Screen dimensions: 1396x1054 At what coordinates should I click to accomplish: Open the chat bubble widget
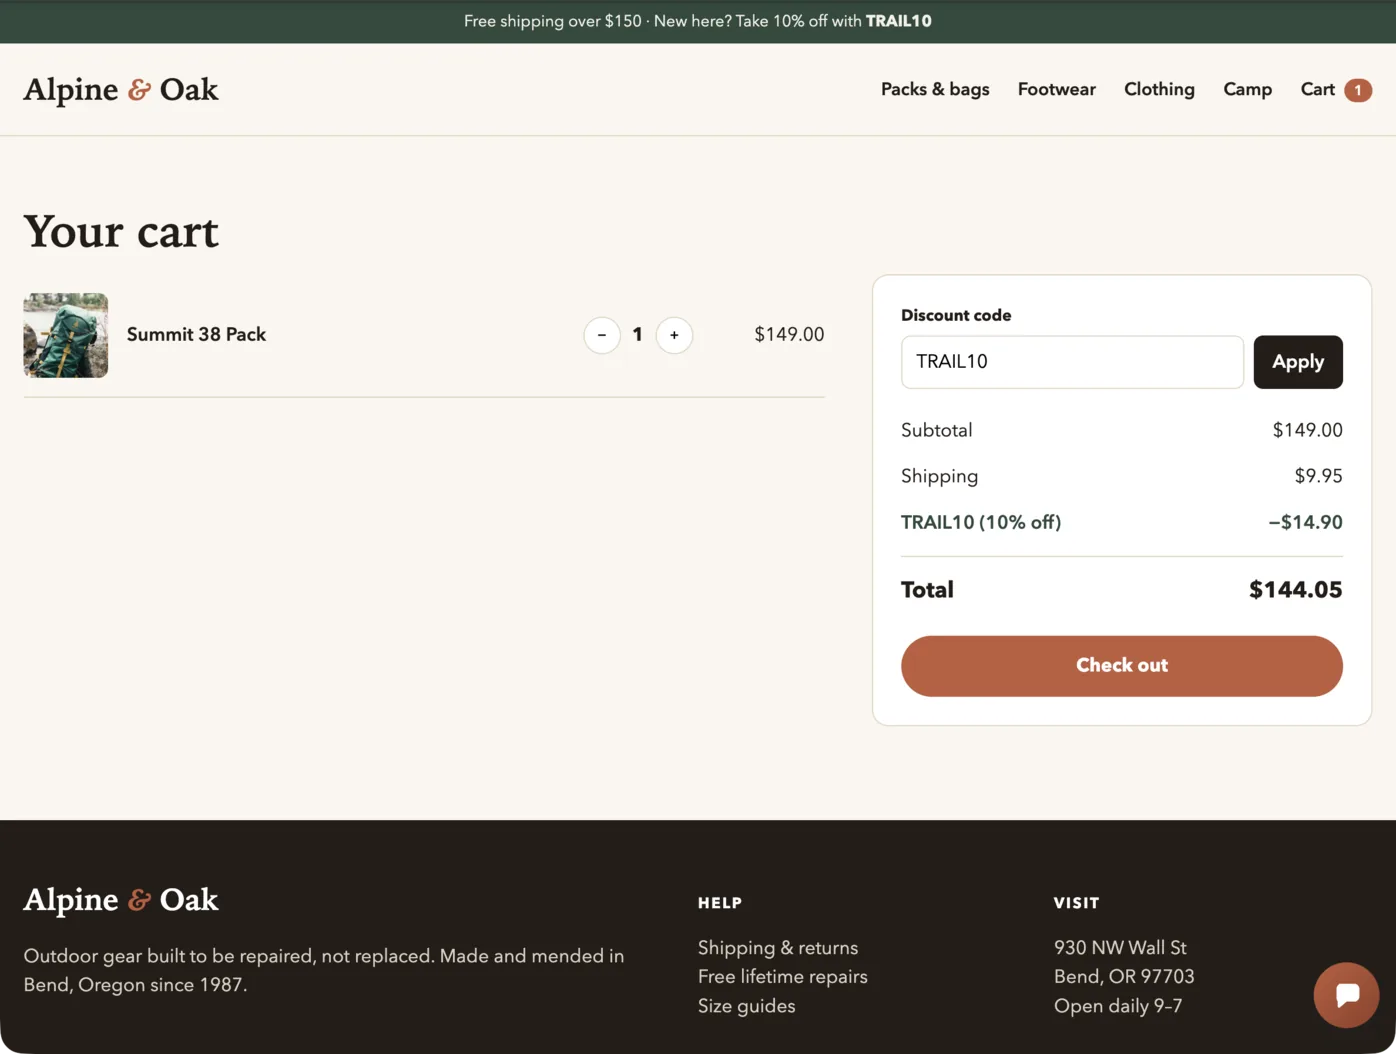tap(1346, 995)
